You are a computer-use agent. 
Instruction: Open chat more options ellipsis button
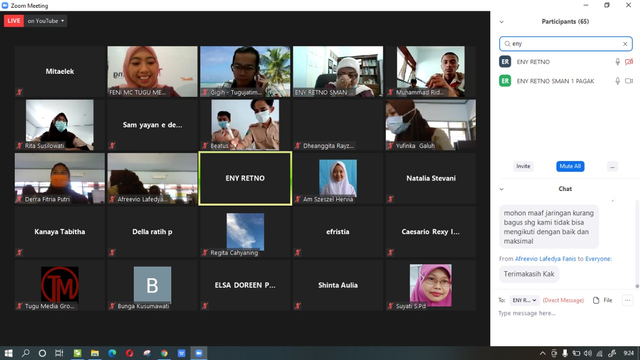(x=627, y=300)
